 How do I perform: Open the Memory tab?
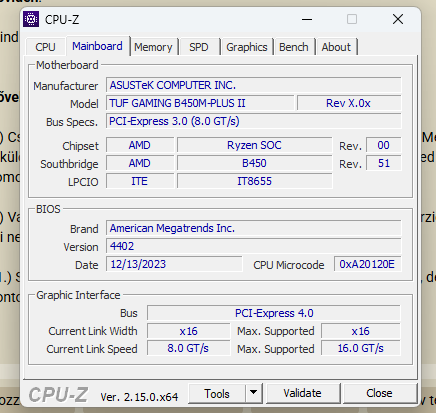153,47
